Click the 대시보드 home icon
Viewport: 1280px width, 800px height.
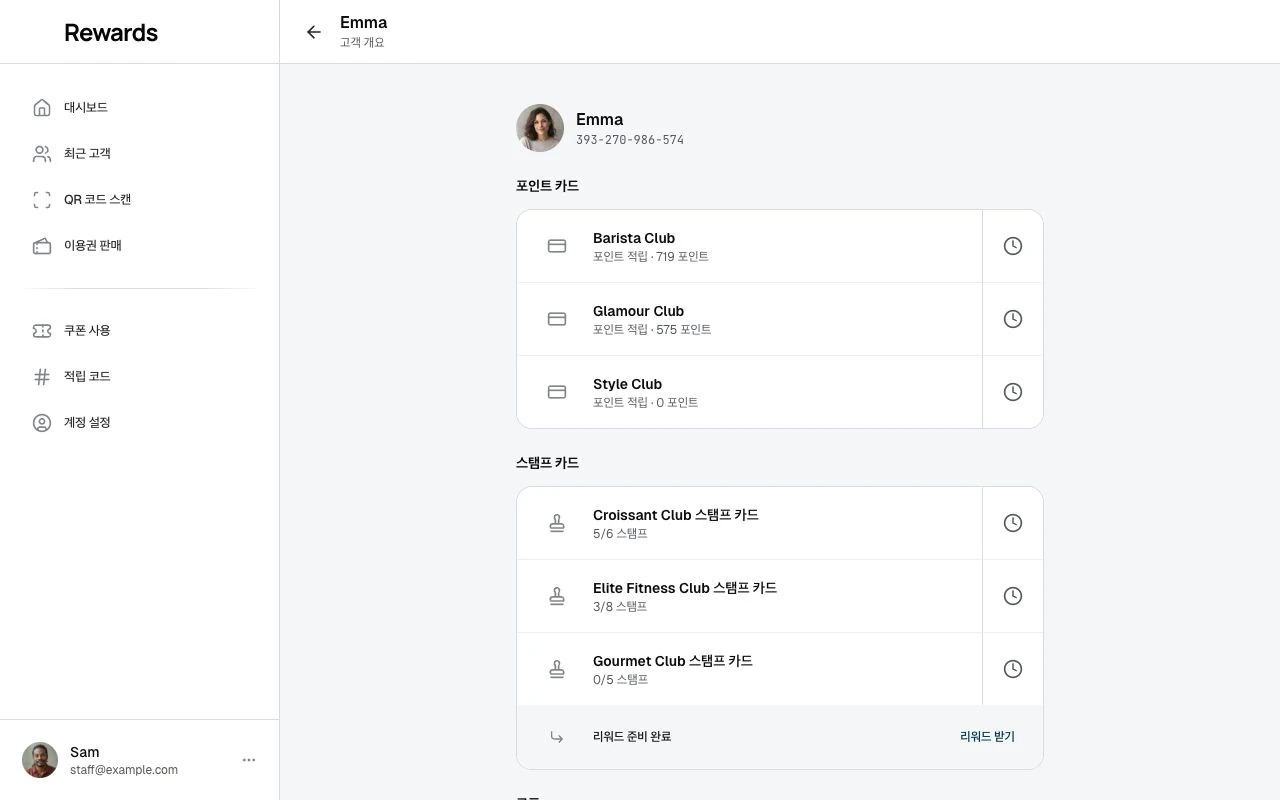click(42, 107)
